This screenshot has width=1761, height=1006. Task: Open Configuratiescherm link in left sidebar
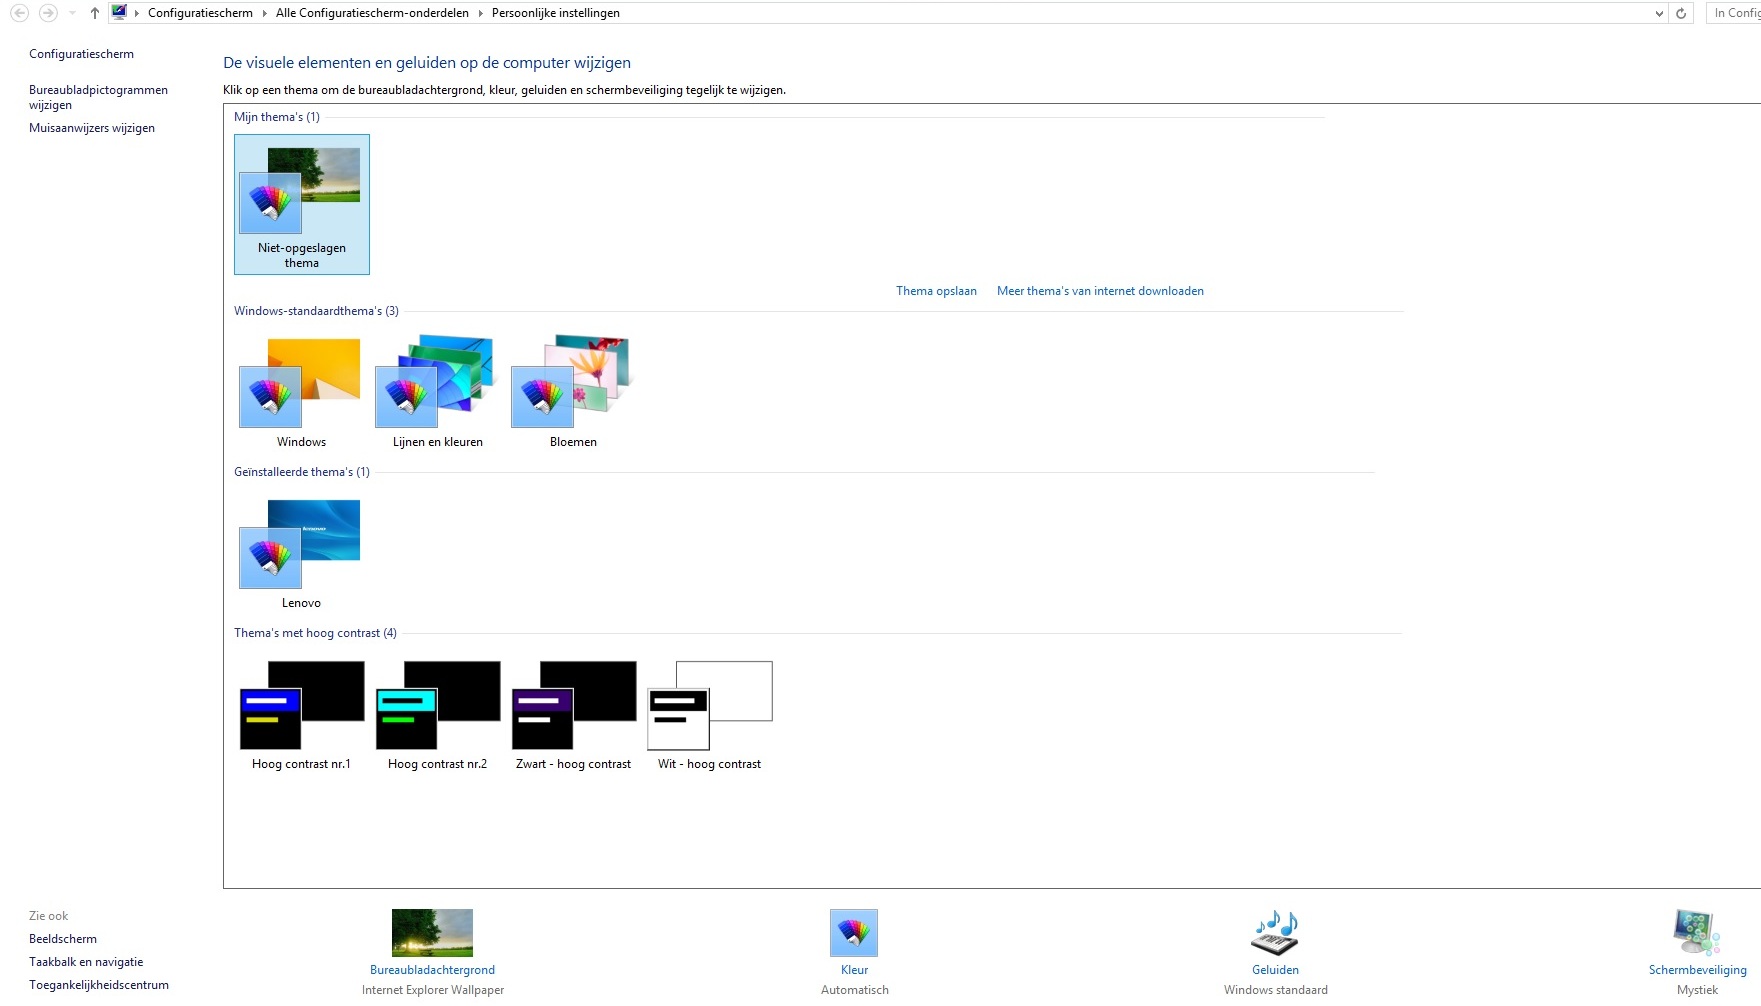(x=81, y=54)
